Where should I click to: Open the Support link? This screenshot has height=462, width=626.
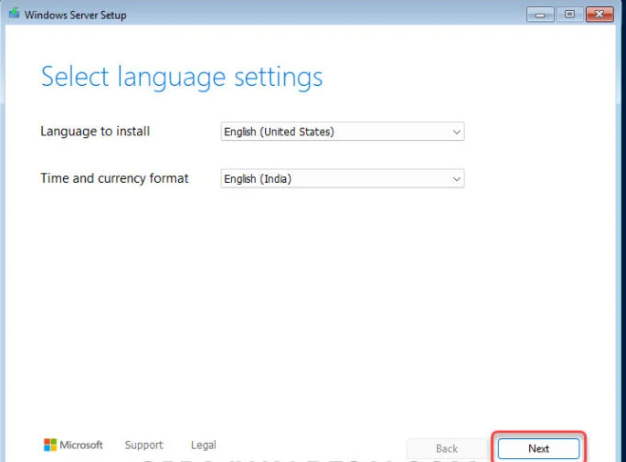[x=144, y=445]
